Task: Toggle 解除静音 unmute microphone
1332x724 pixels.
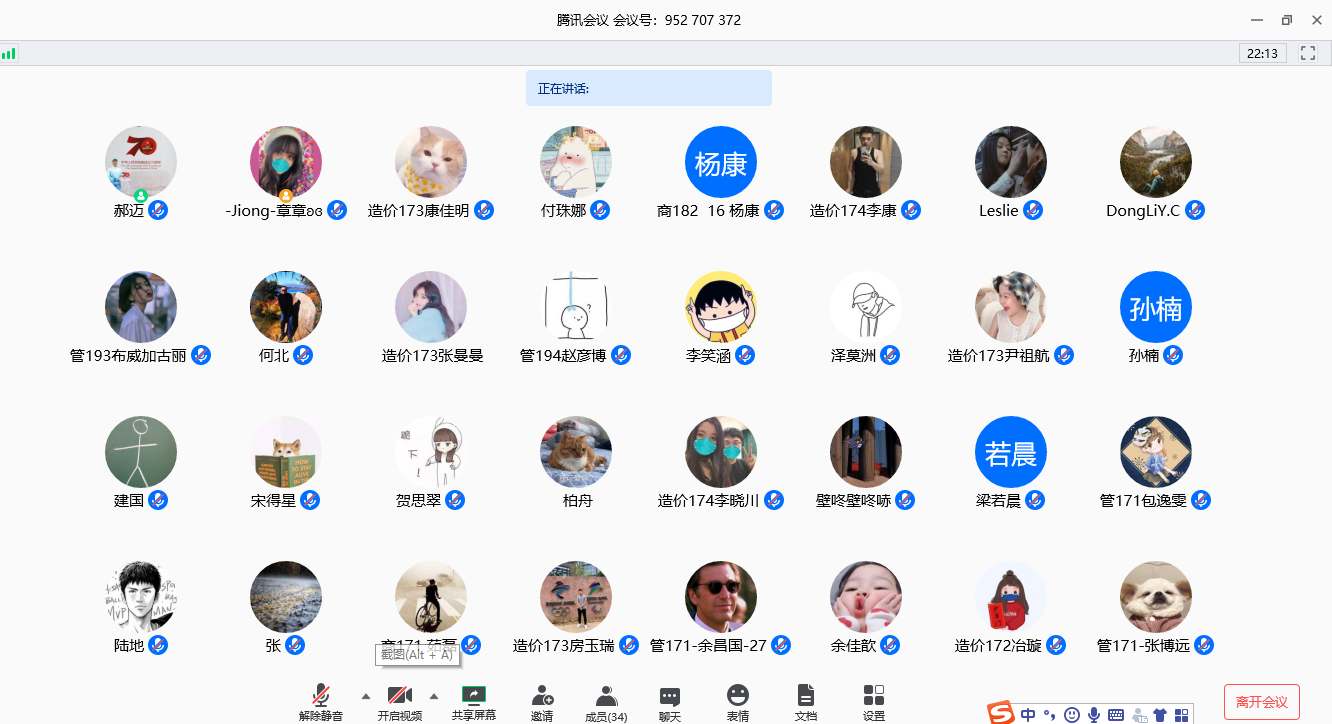Action: point(321,696)
